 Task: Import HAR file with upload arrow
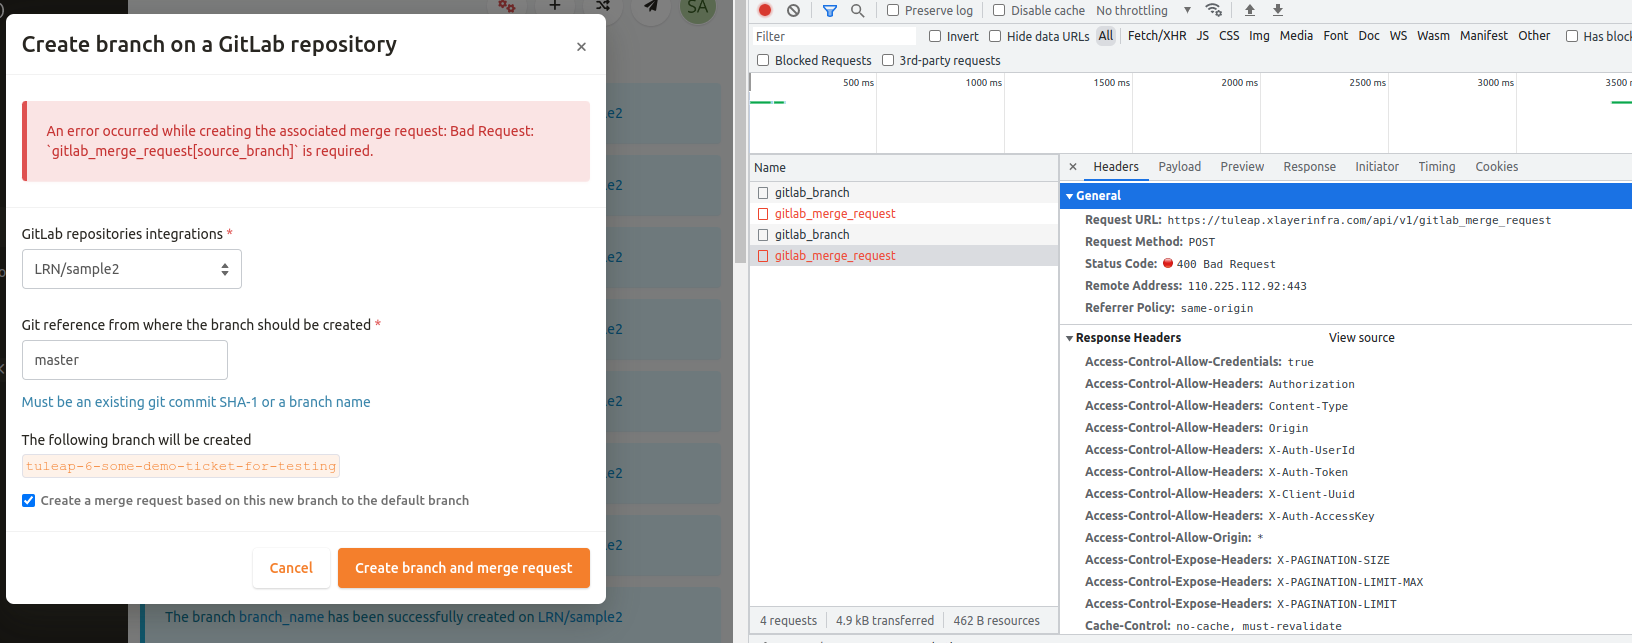(x=1249, y=10)
